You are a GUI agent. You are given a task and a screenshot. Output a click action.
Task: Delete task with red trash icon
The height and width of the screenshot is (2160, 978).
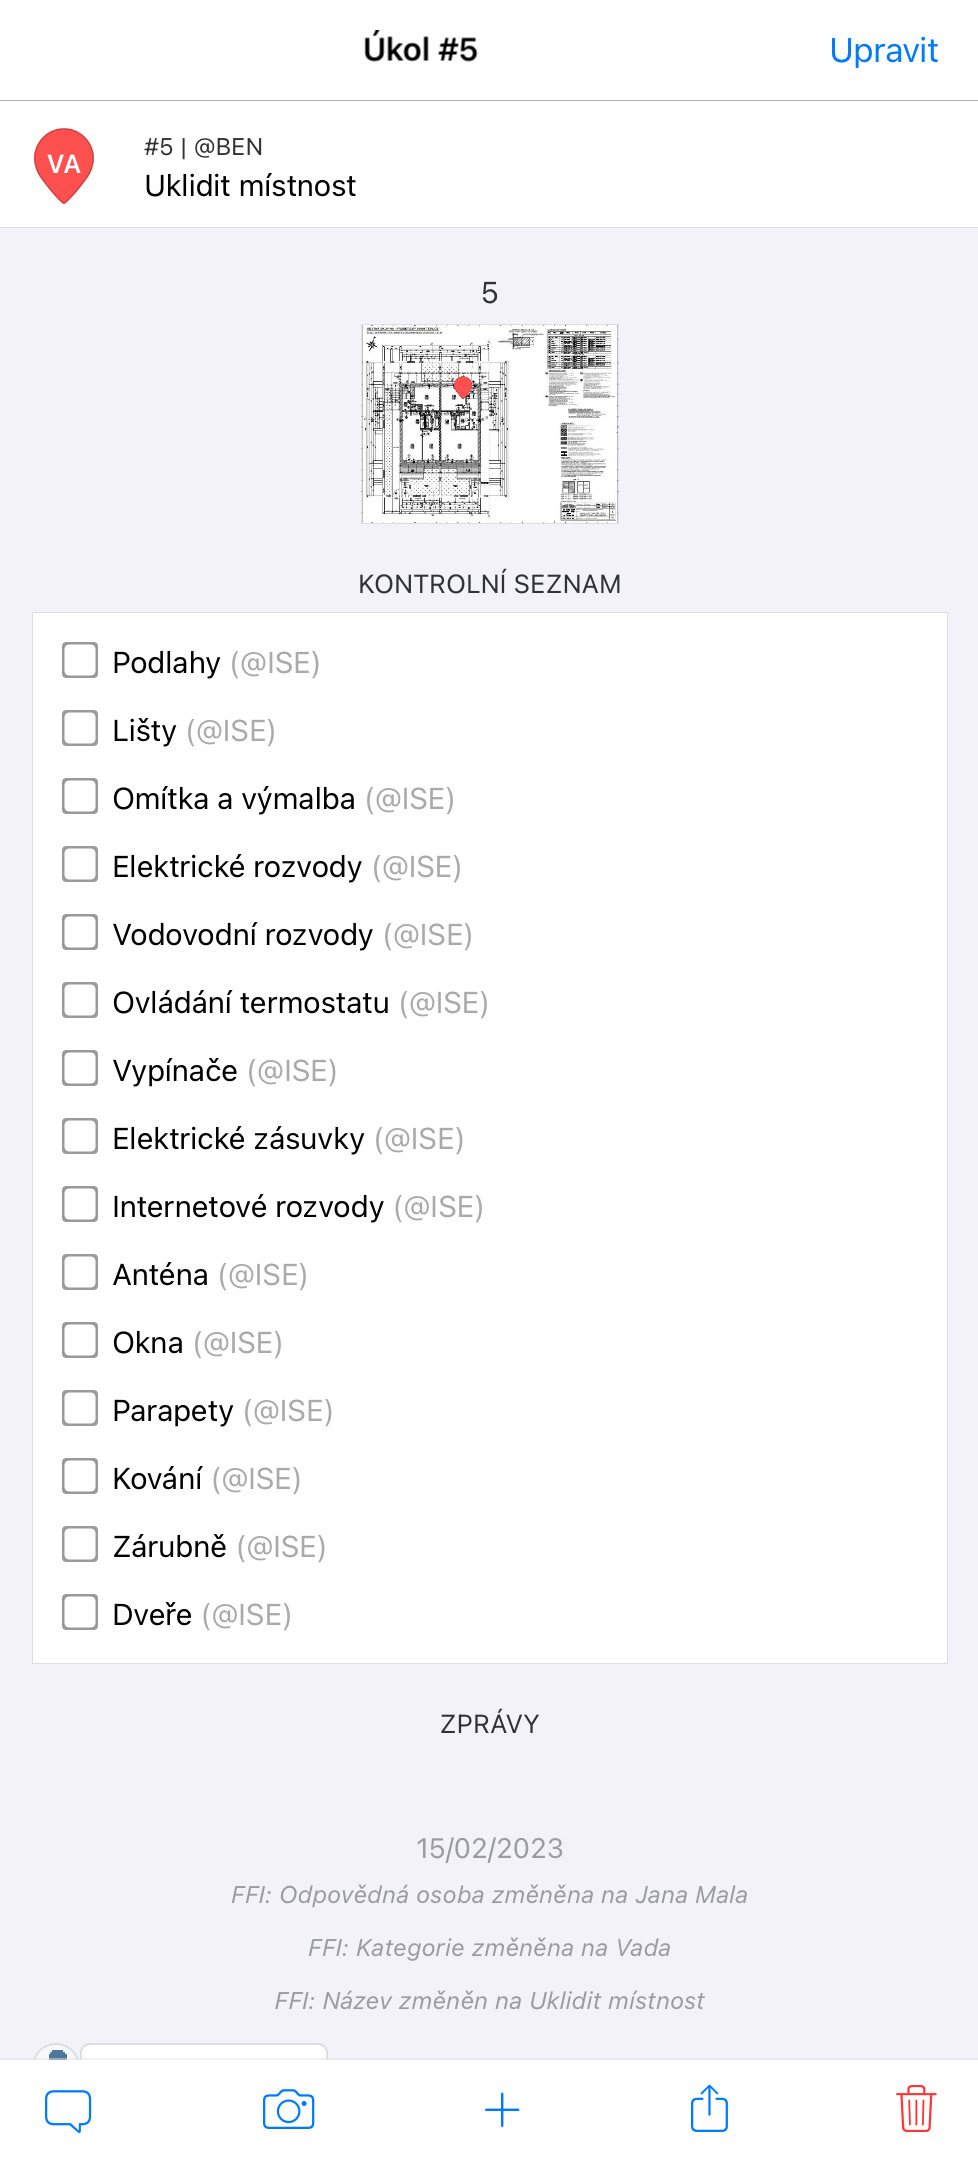click(x=916, y=2108)
